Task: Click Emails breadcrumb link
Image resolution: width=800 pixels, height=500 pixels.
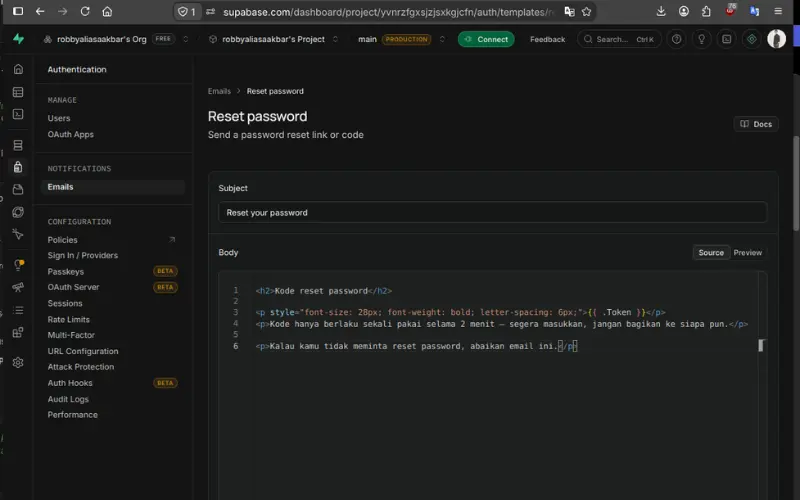Action: pos(219,91)
